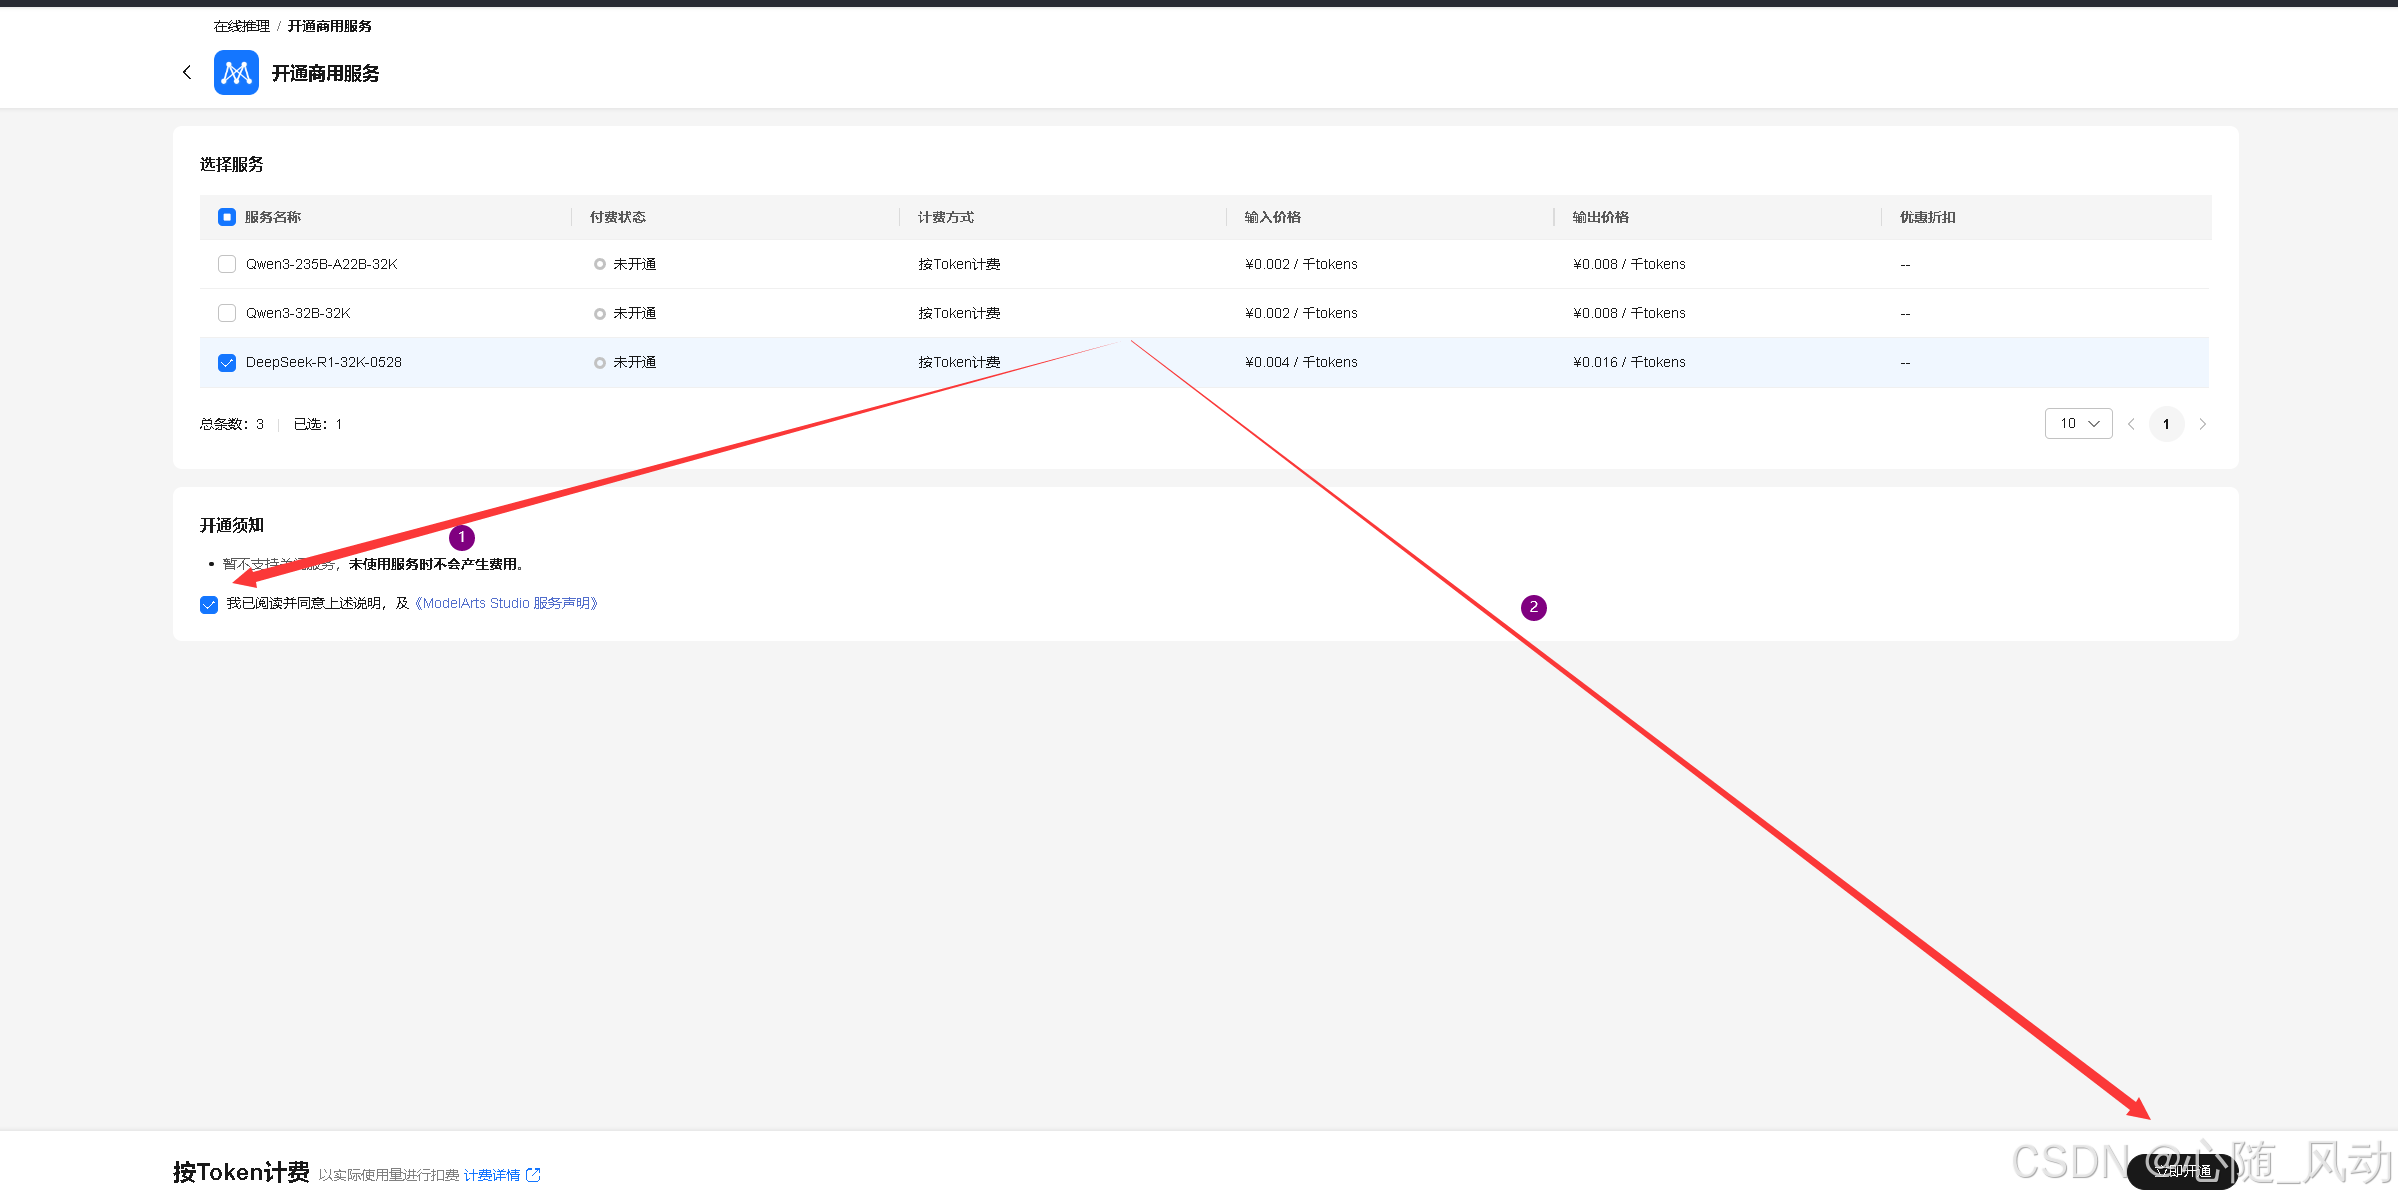The height and width of the screenshot is (1201, 2398).
Task: Click external link icon beside 计费详情
Action: click(533, 1175)
